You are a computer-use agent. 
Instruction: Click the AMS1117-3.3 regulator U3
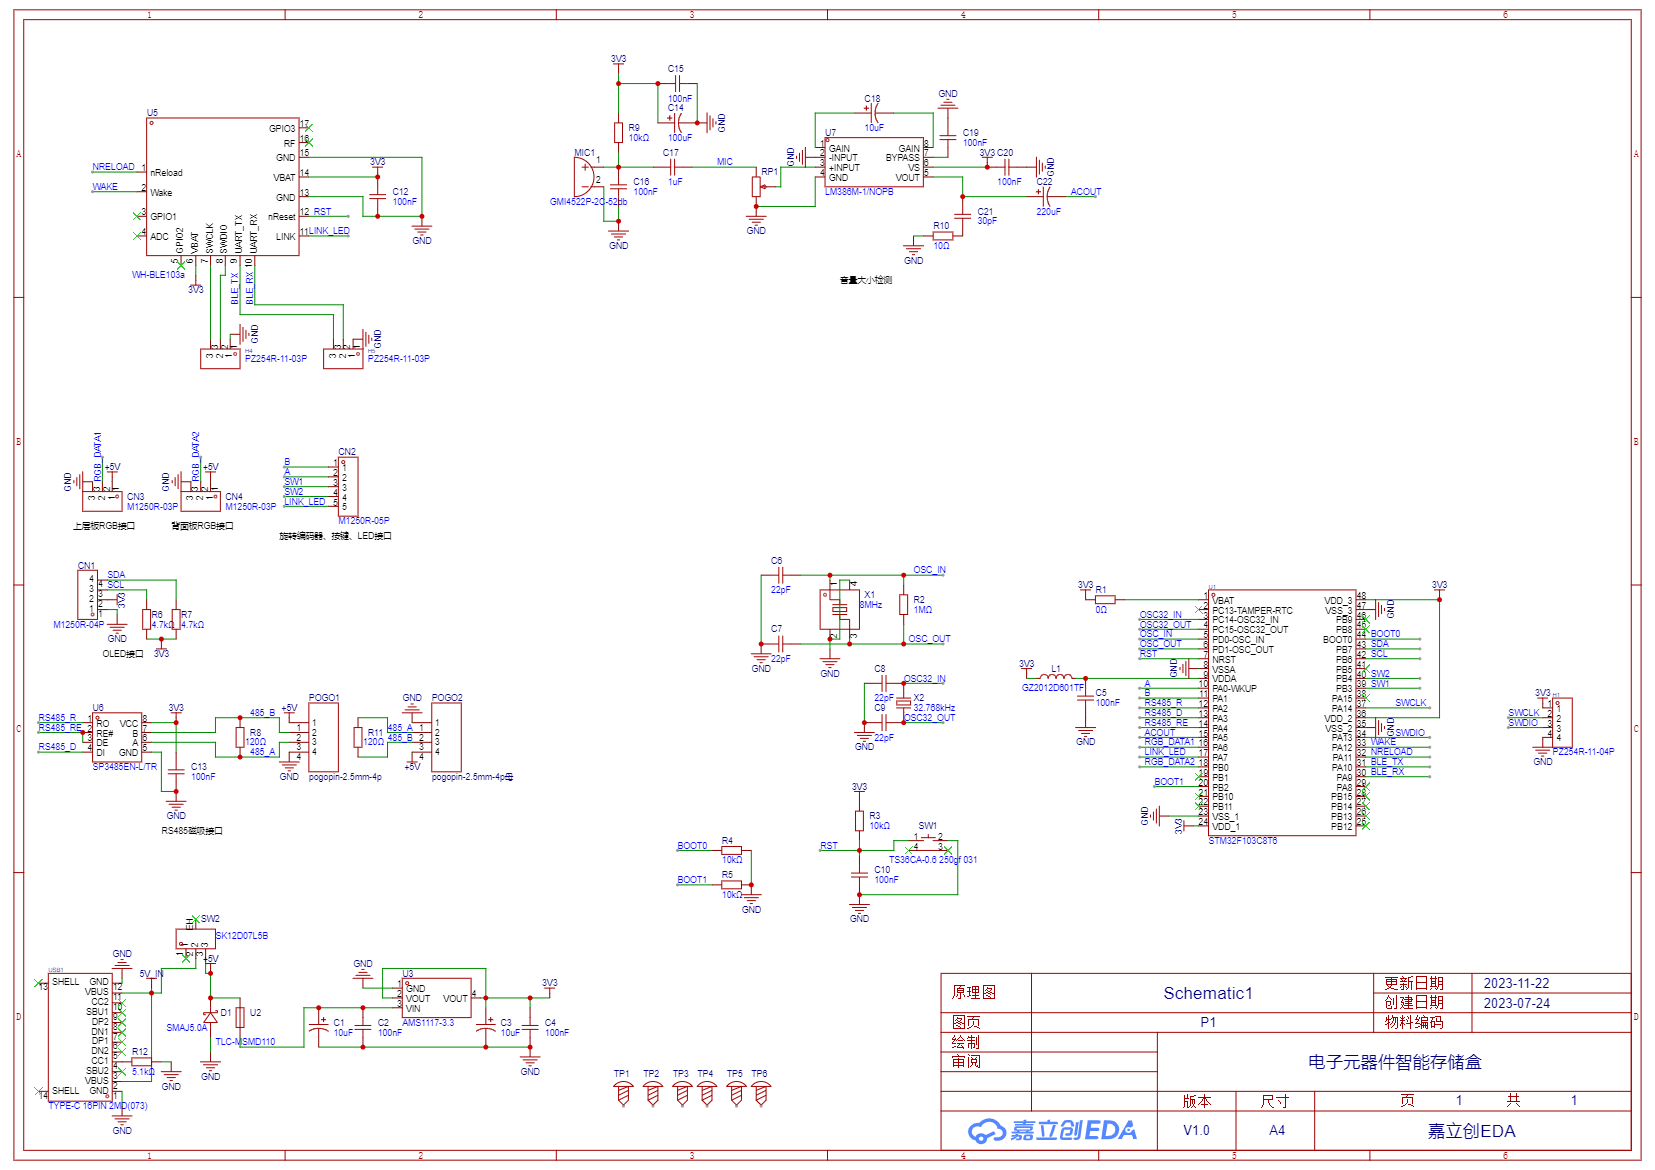point(437,996)
